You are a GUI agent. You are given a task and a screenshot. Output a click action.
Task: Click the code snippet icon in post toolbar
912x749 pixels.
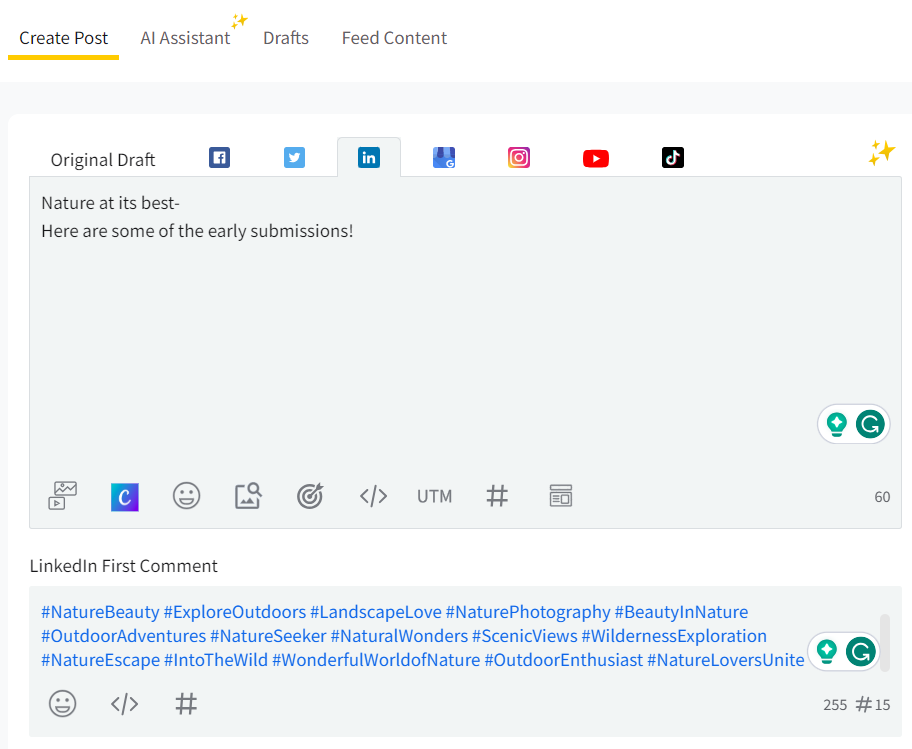[373, 496]
